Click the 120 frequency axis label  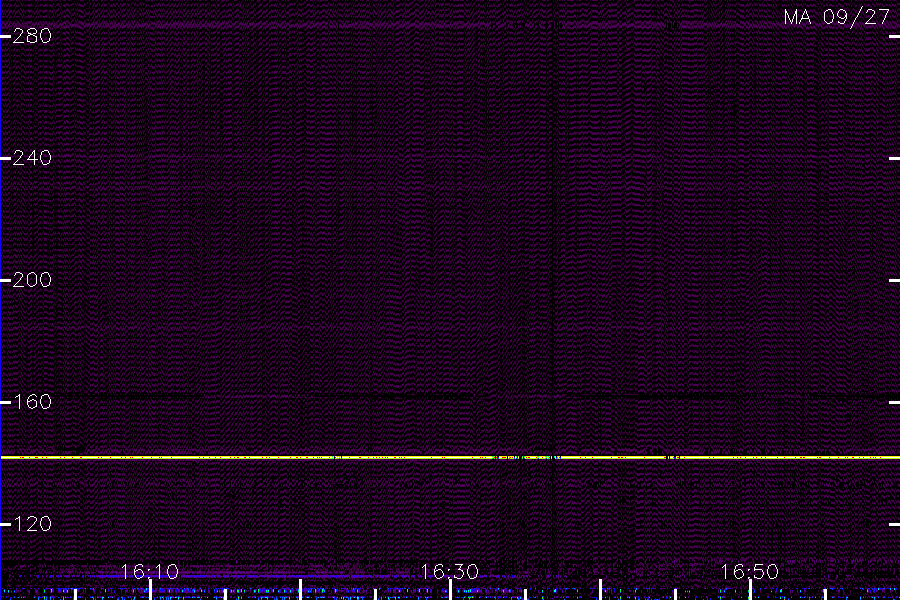click(32, 524)
